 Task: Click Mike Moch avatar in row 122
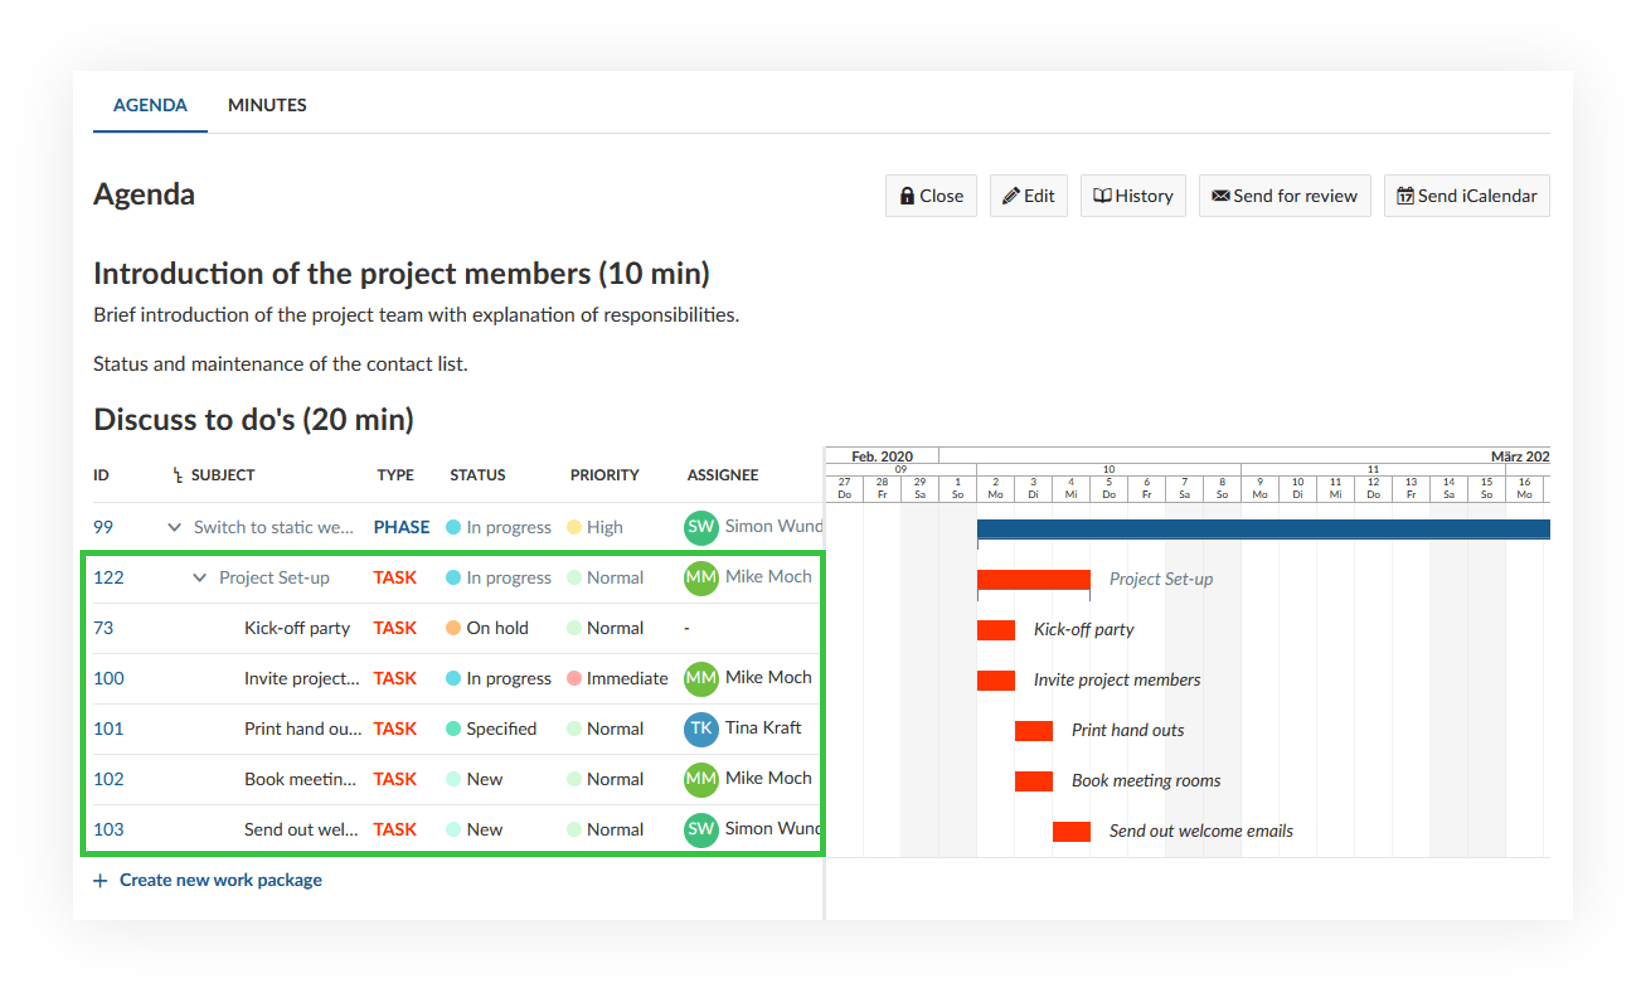(701, 578)
